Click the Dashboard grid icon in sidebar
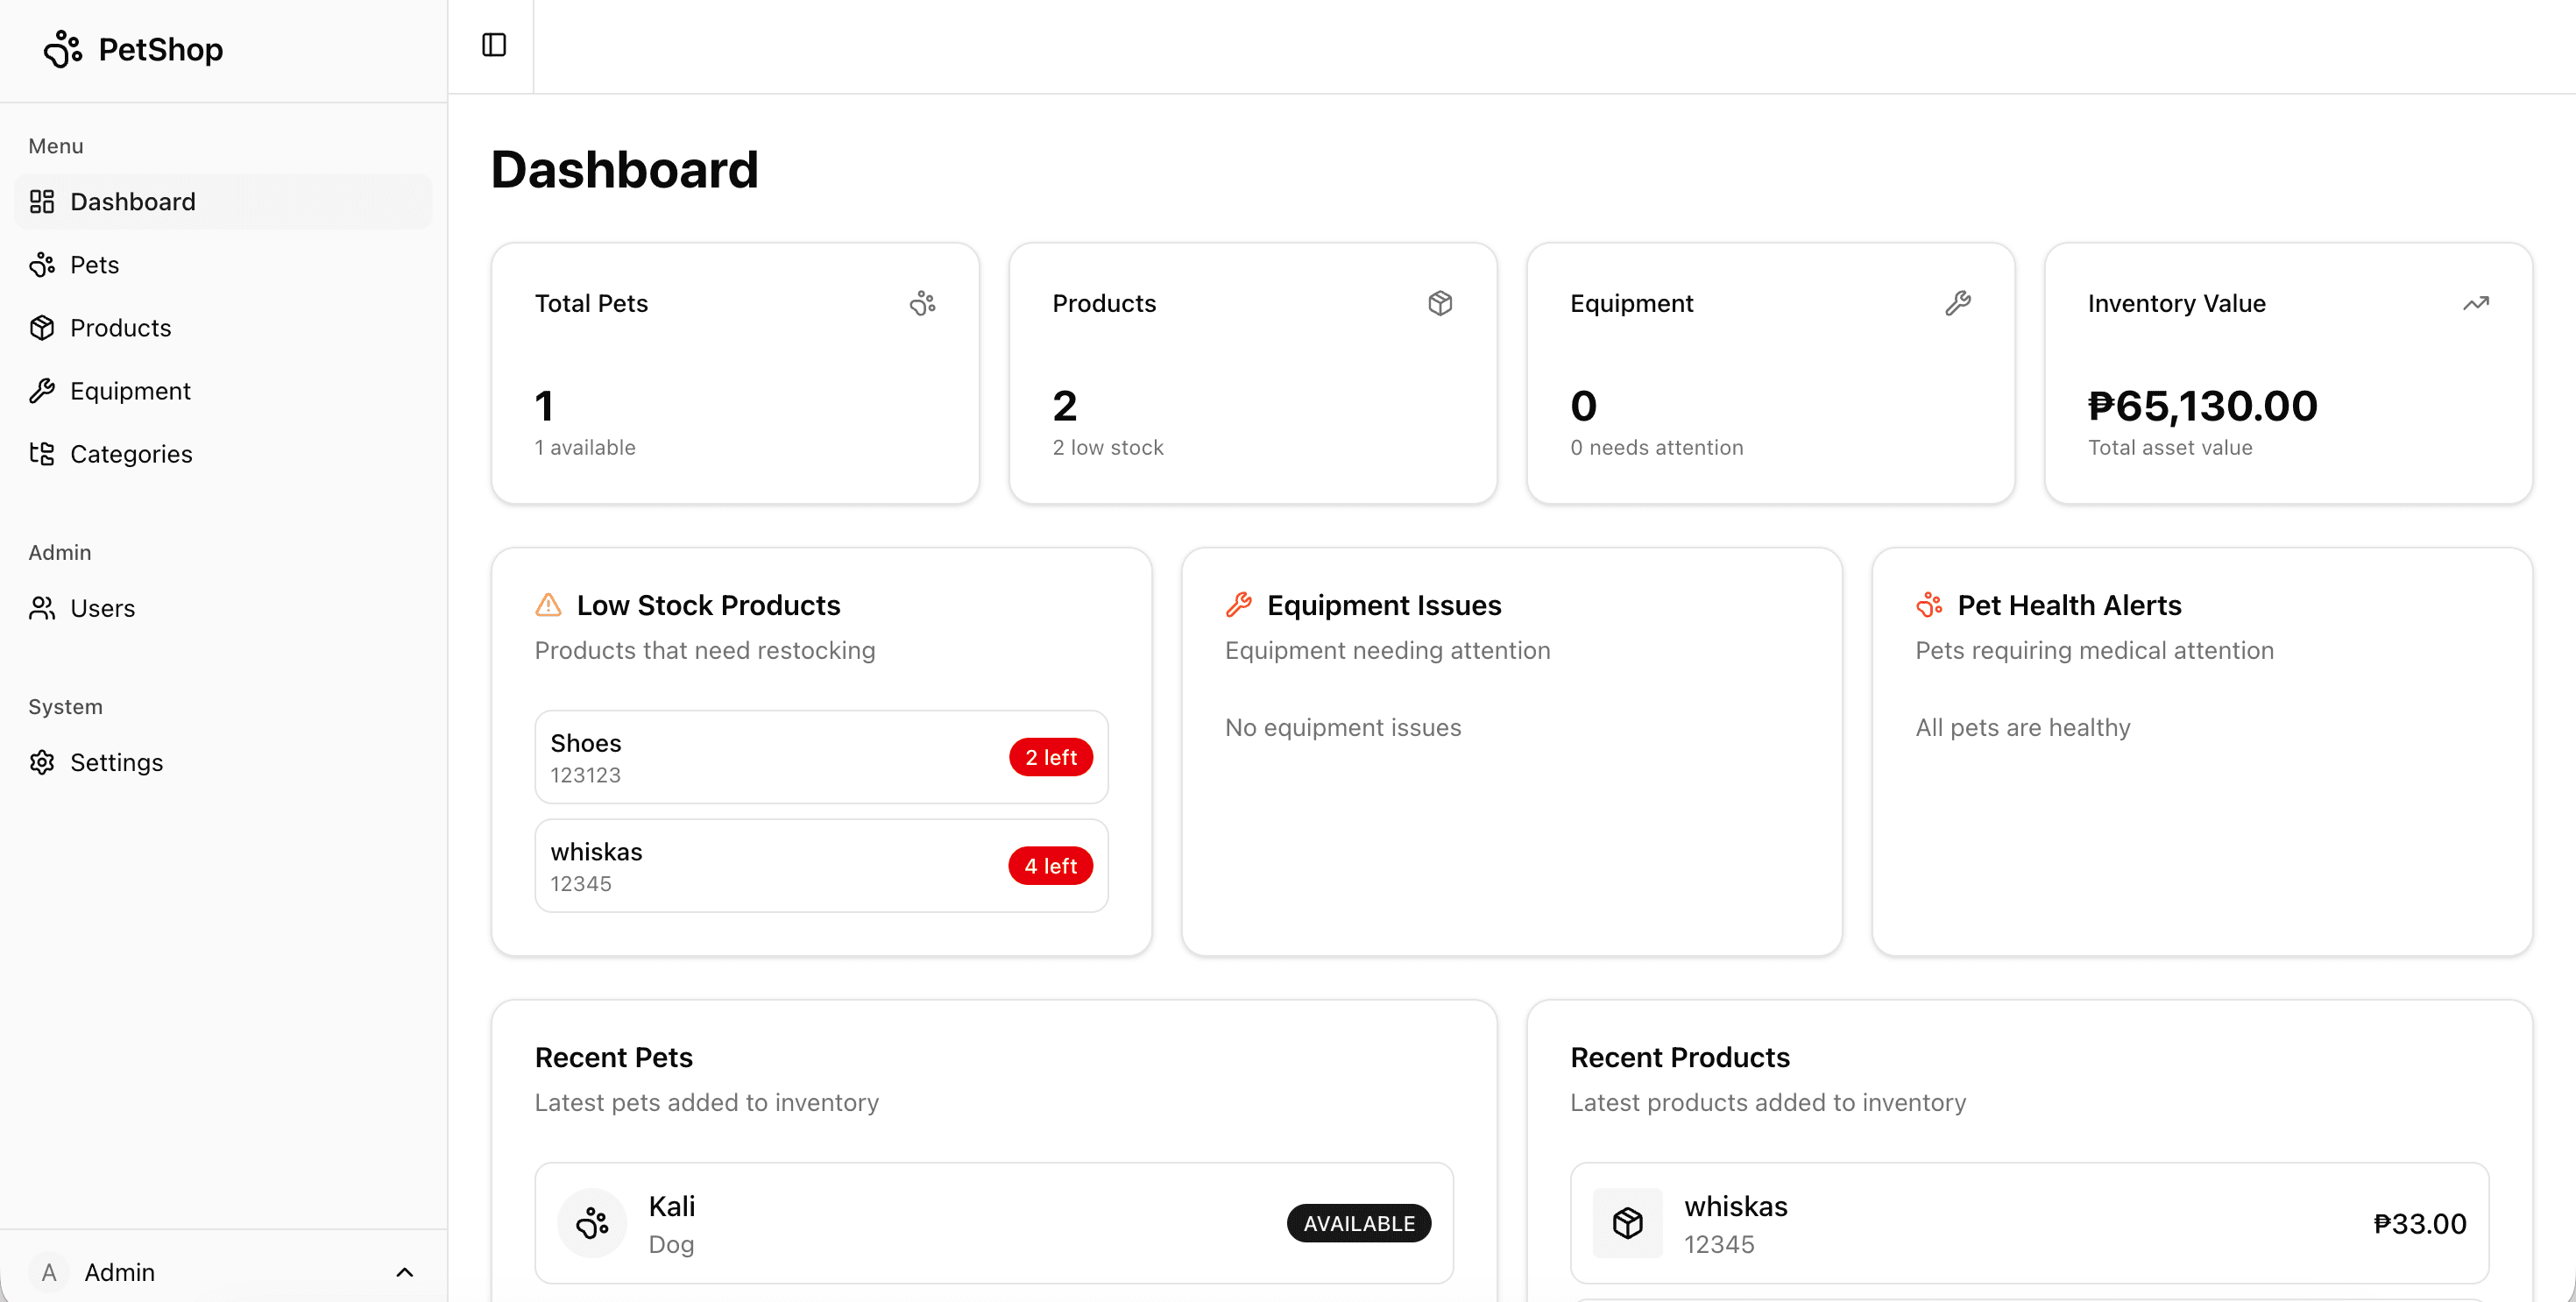 tap(42, 202)
